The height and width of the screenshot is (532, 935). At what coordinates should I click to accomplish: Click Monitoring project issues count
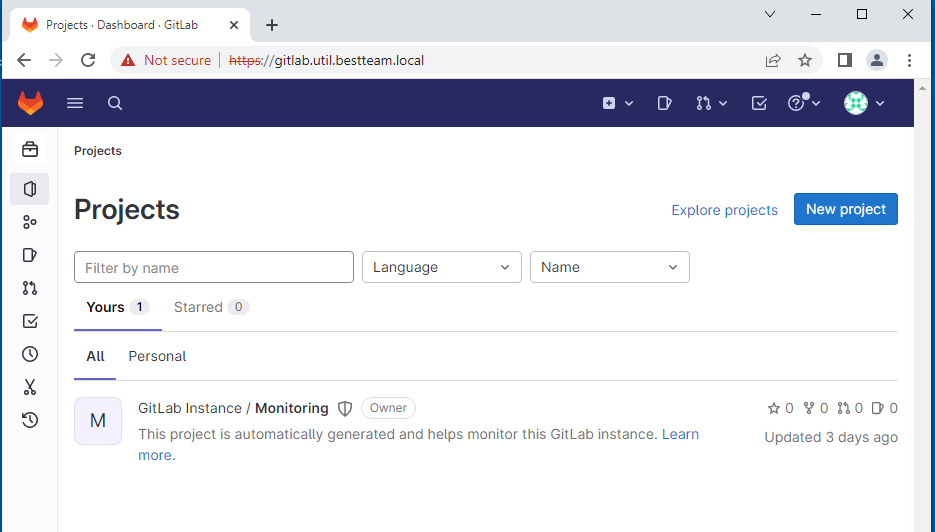885,409
